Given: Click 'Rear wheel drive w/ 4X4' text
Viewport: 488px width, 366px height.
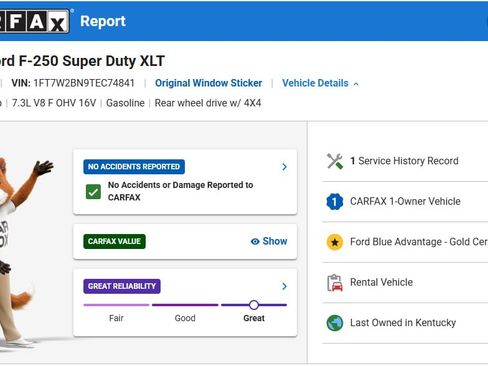Looking at the screenshot, I should coord(208,103).
